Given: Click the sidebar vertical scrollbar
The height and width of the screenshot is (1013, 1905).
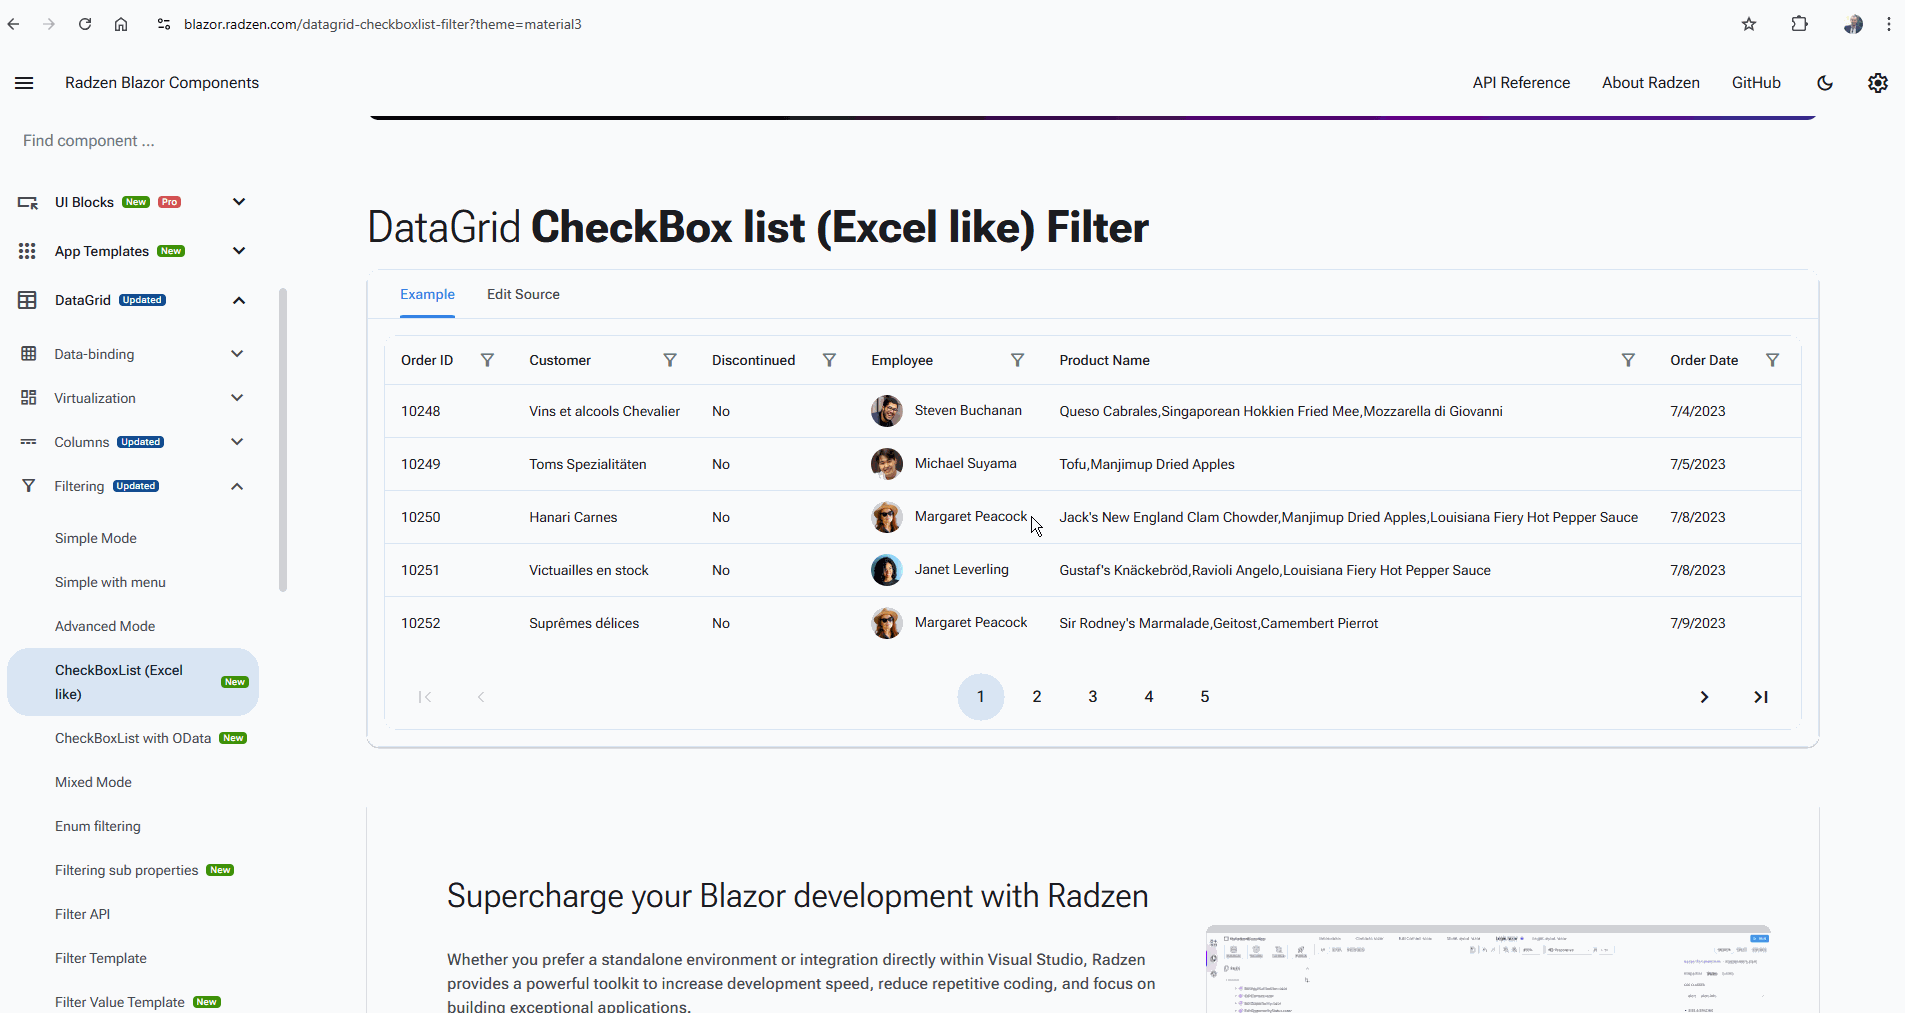Looking at the screenshot, I should coord(283,440).
